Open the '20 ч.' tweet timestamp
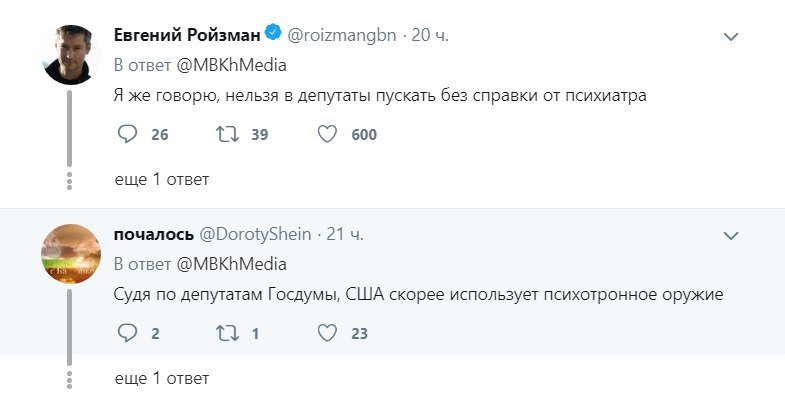Image resolution: width=785 pixels, height=406 pixels. coord(430,36)
